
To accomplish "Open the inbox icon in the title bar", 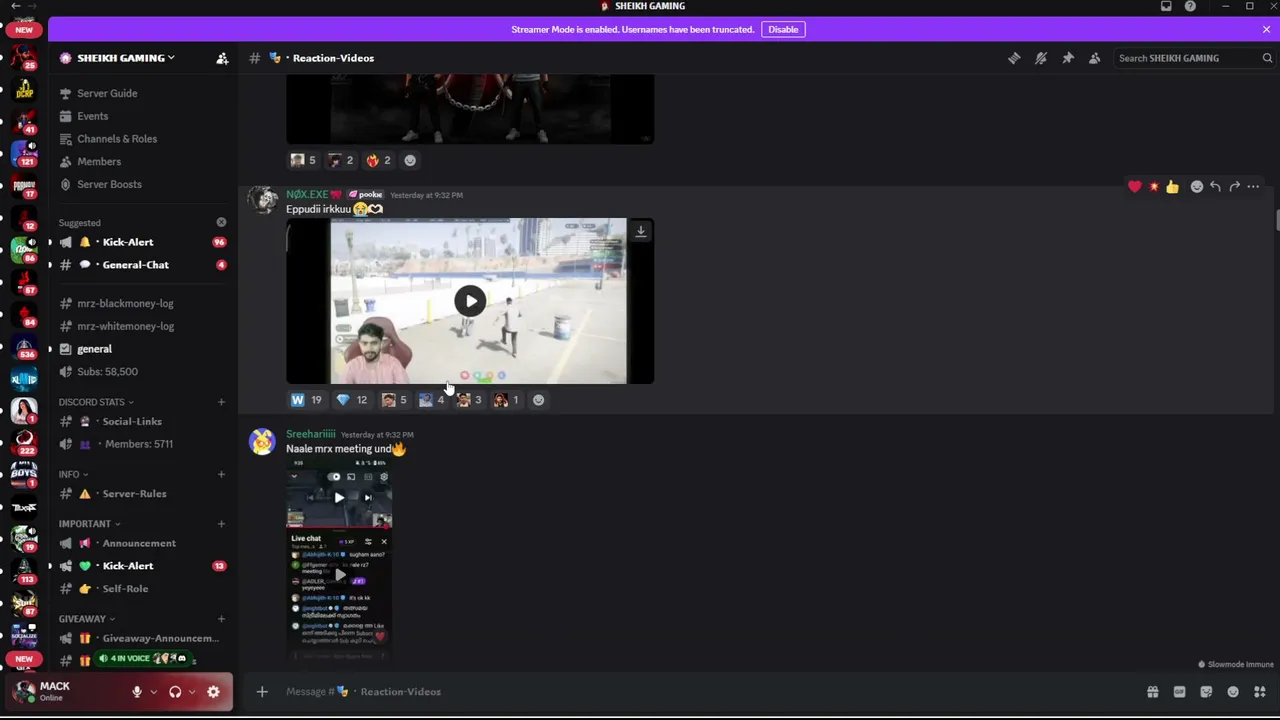I will coord(1166,6).
